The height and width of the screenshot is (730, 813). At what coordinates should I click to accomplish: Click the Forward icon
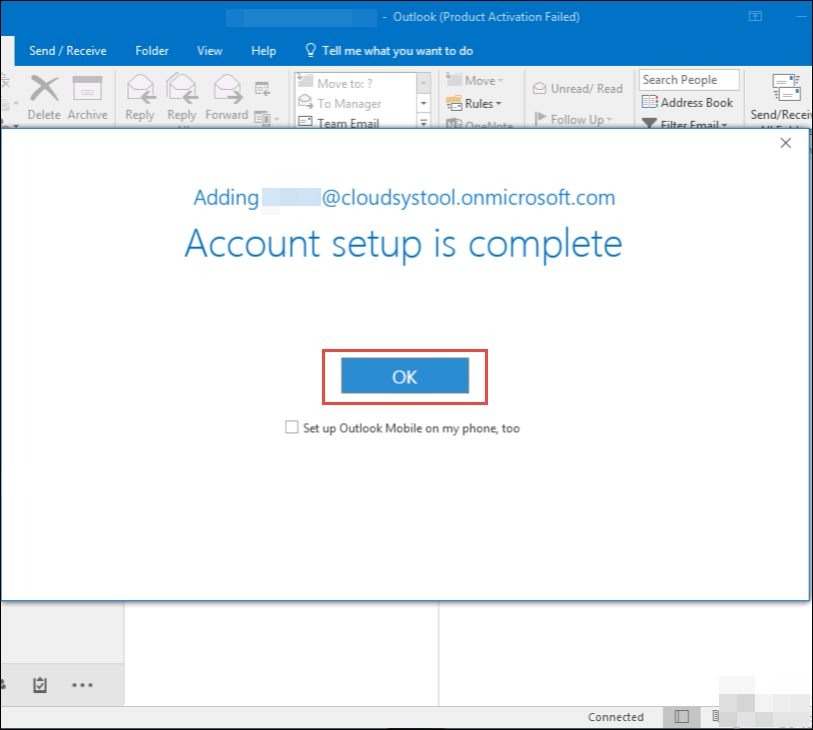(x=227, y=97)
